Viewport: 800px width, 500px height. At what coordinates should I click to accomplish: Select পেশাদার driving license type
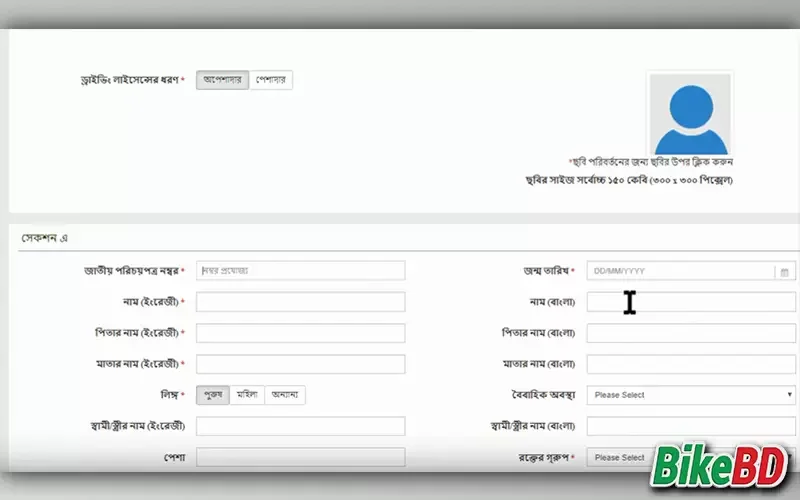click(270, 80)
